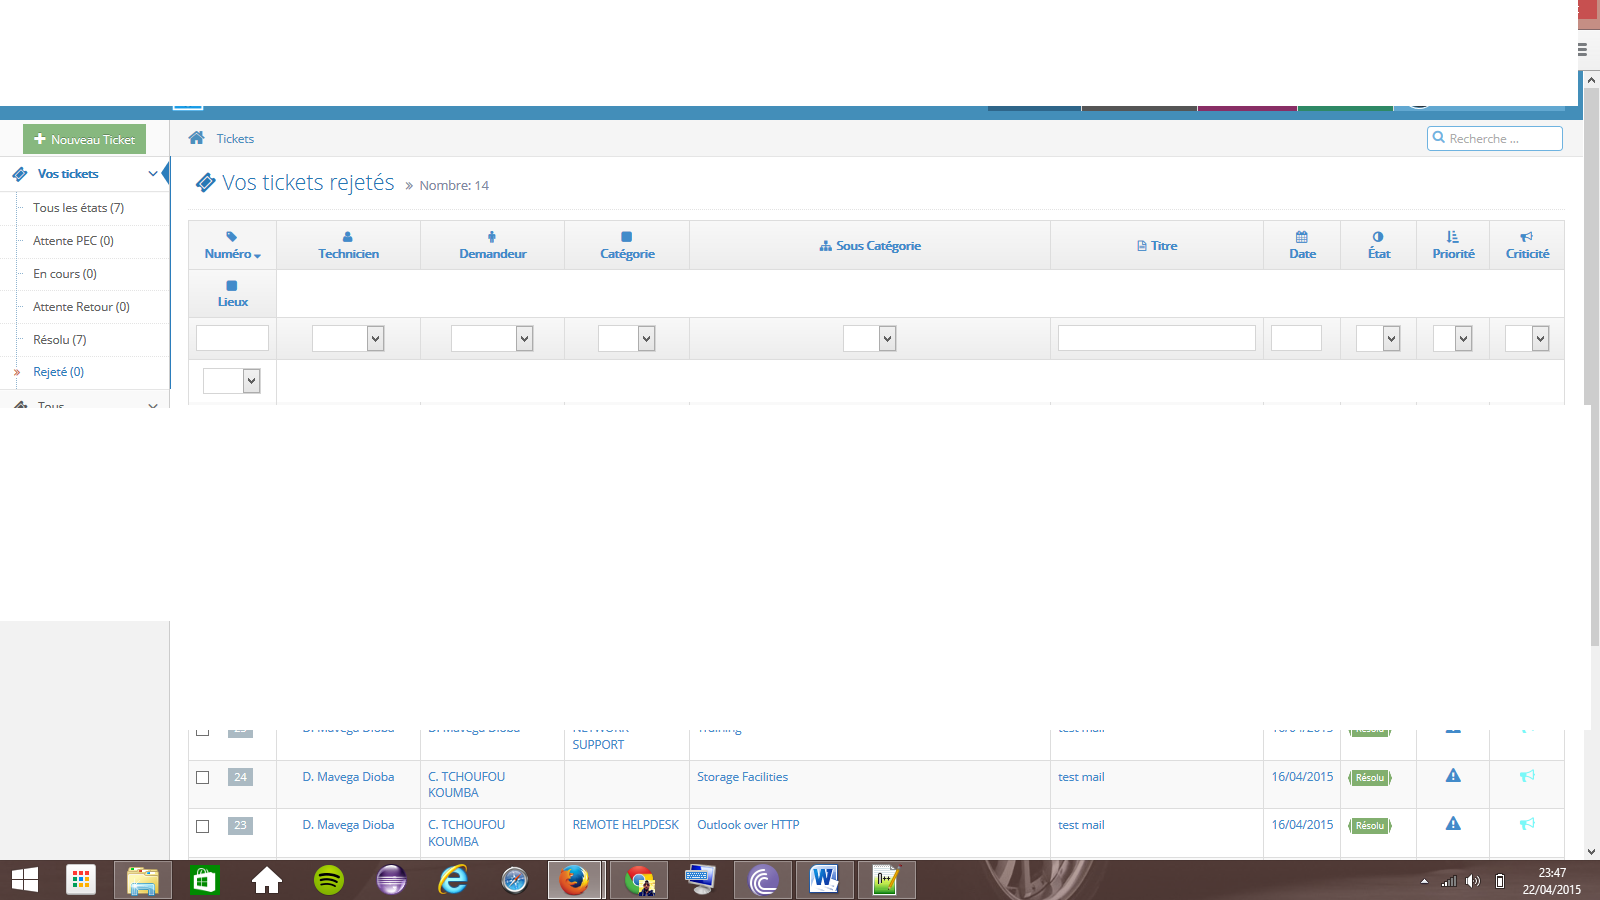1600x900 pixels.
Task: Click ticket number 23 badge
Action: point(240,825)
